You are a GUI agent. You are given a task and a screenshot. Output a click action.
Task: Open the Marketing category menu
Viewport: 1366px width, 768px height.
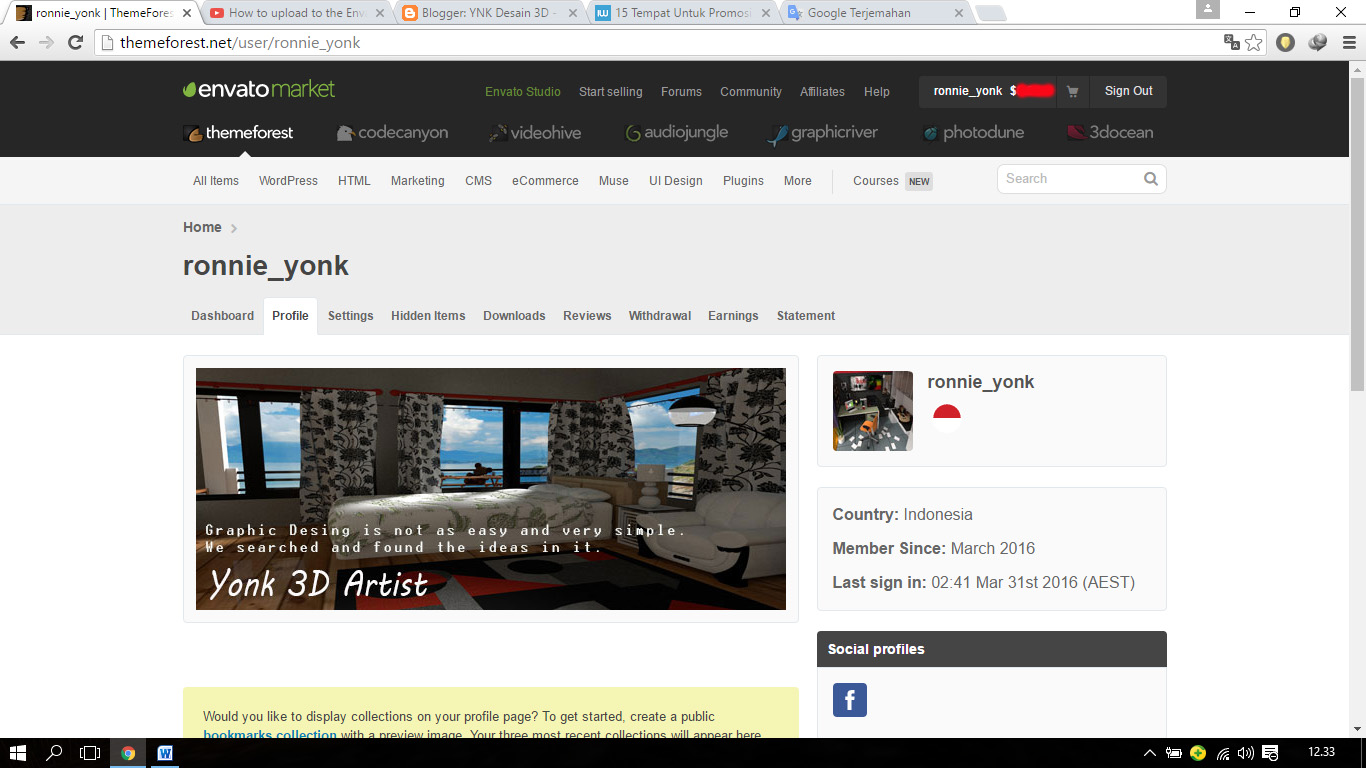coord(417,181)
